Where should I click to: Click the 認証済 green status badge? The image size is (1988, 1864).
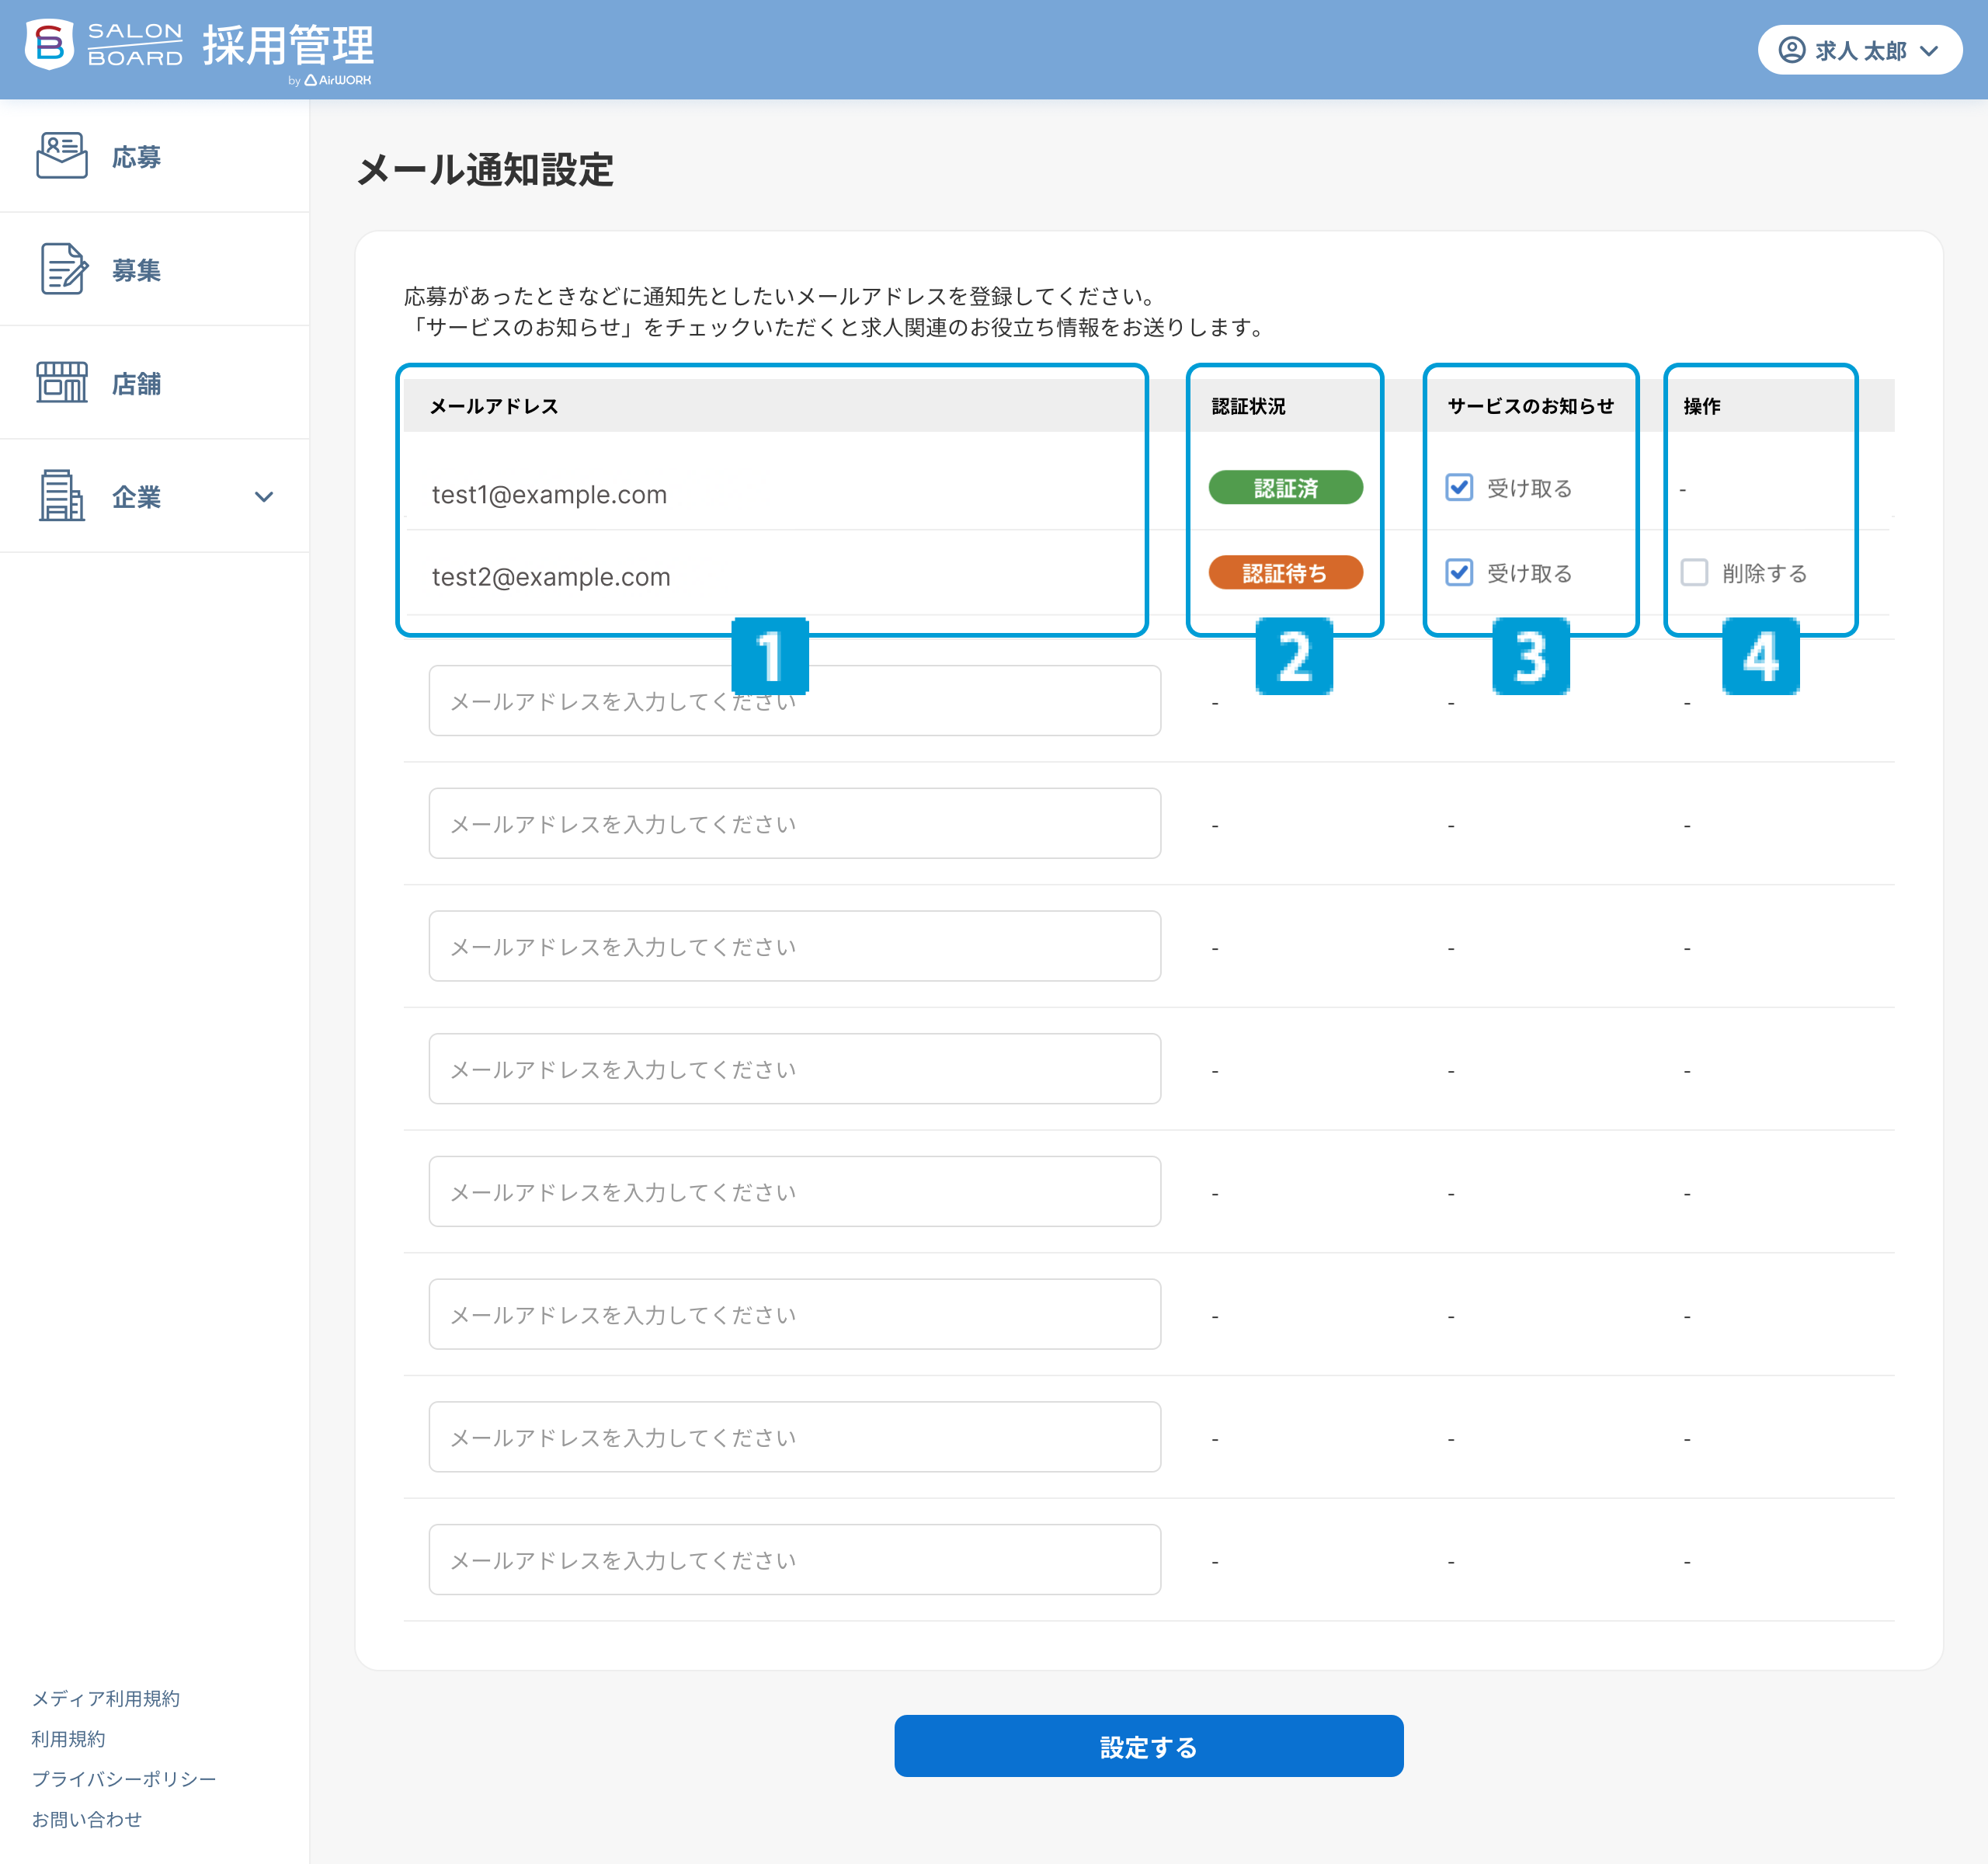tap(1285, 488)
